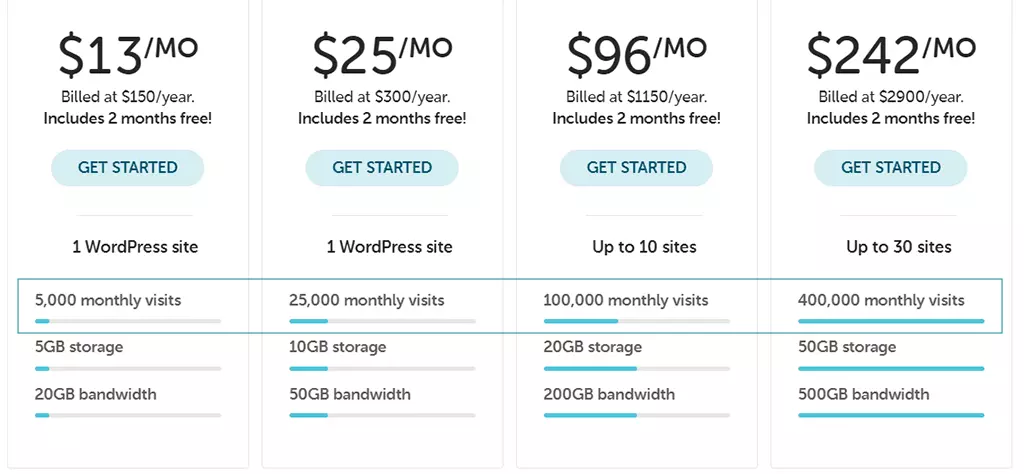Click the 20GB bandwidth label
Image resolution: width=1024 pixels, height=474 pixels.
[95, 394]
